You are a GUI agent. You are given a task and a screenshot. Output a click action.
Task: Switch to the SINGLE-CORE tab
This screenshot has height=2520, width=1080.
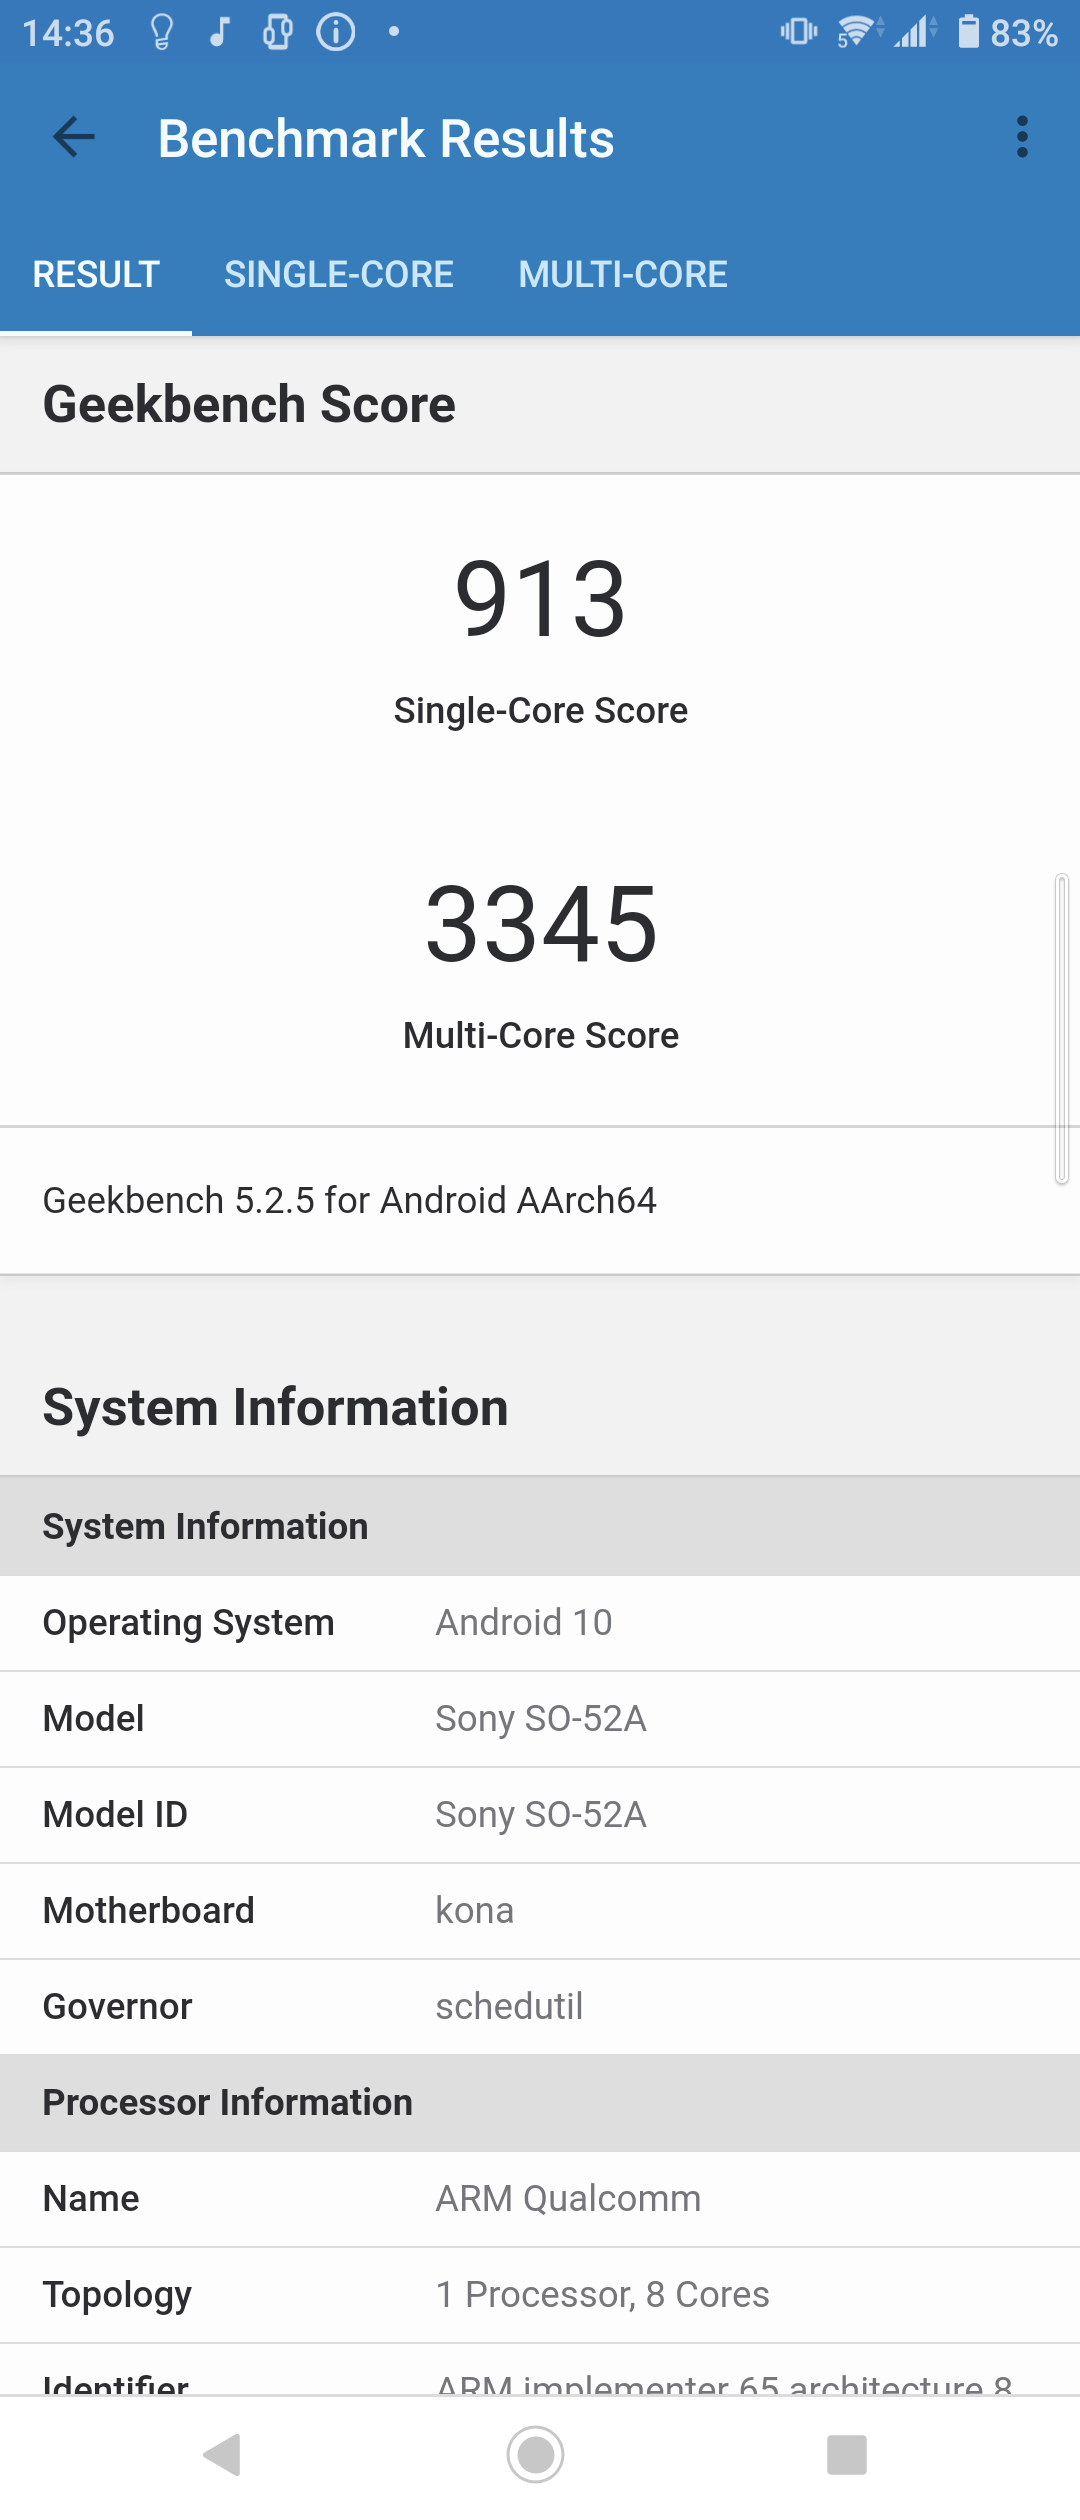tap(338, 275)
